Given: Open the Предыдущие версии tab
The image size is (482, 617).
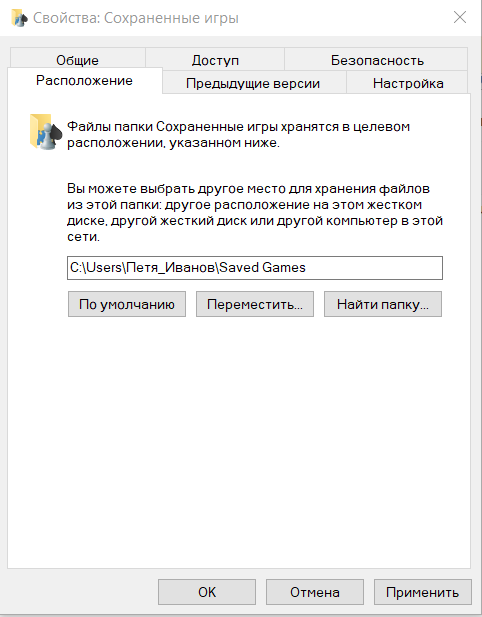Looking at the screenshot, I should 253,83.
